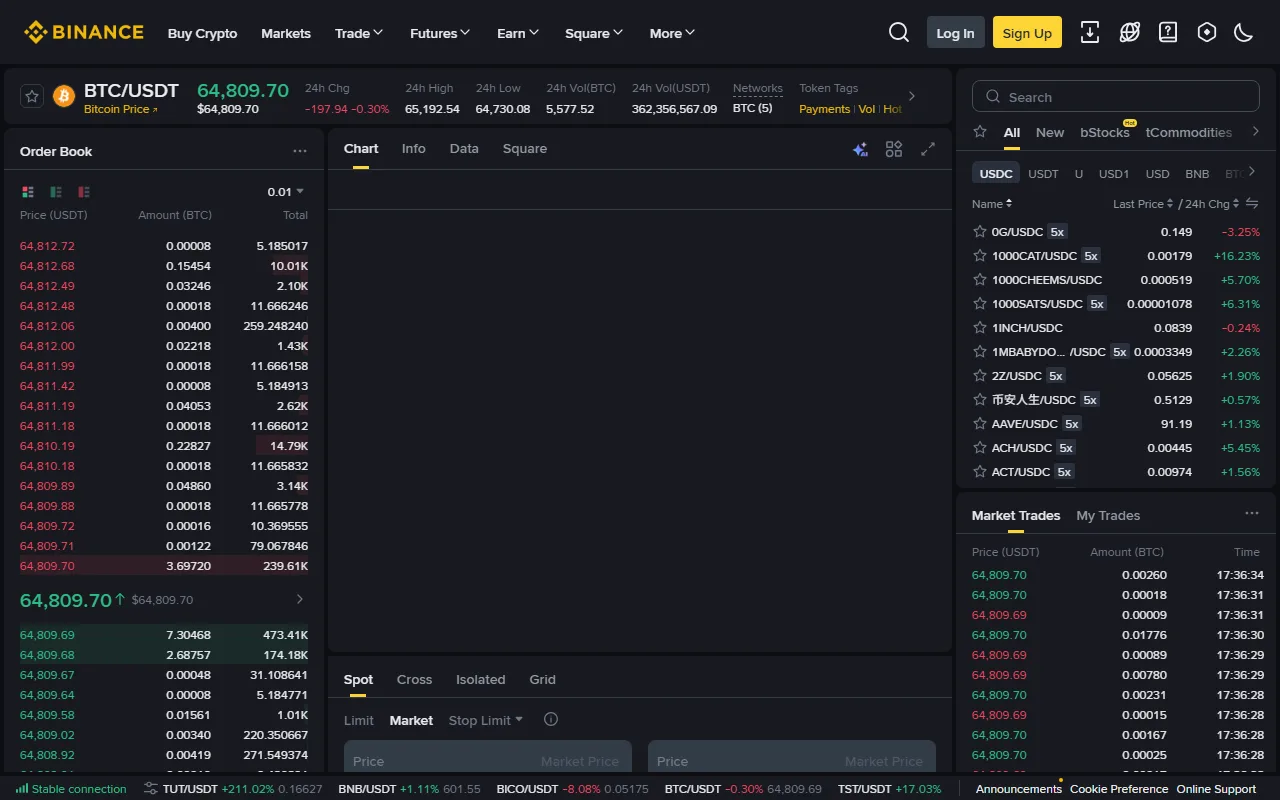The width and height of the screenshot is (1280, 800).
Task: Click the favorites star tab in market list
Action: pyautogui.click(x=980, y=132)
